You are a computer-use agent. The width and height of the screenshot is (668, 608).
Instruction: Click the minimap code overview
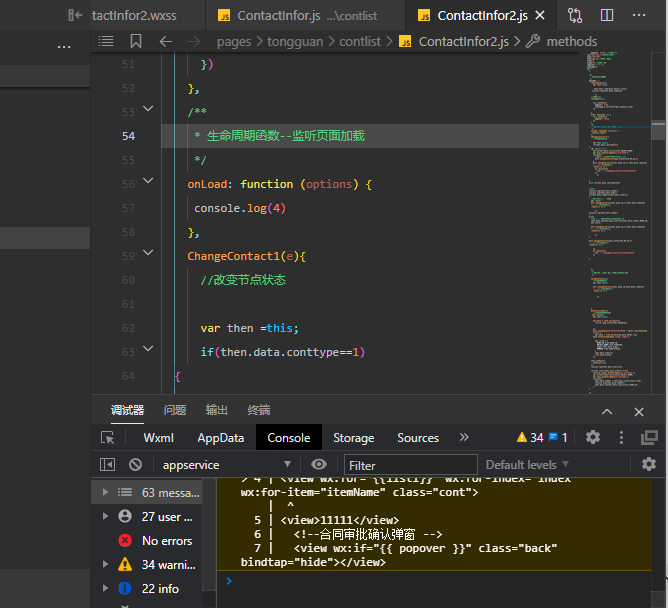[618, 223]
